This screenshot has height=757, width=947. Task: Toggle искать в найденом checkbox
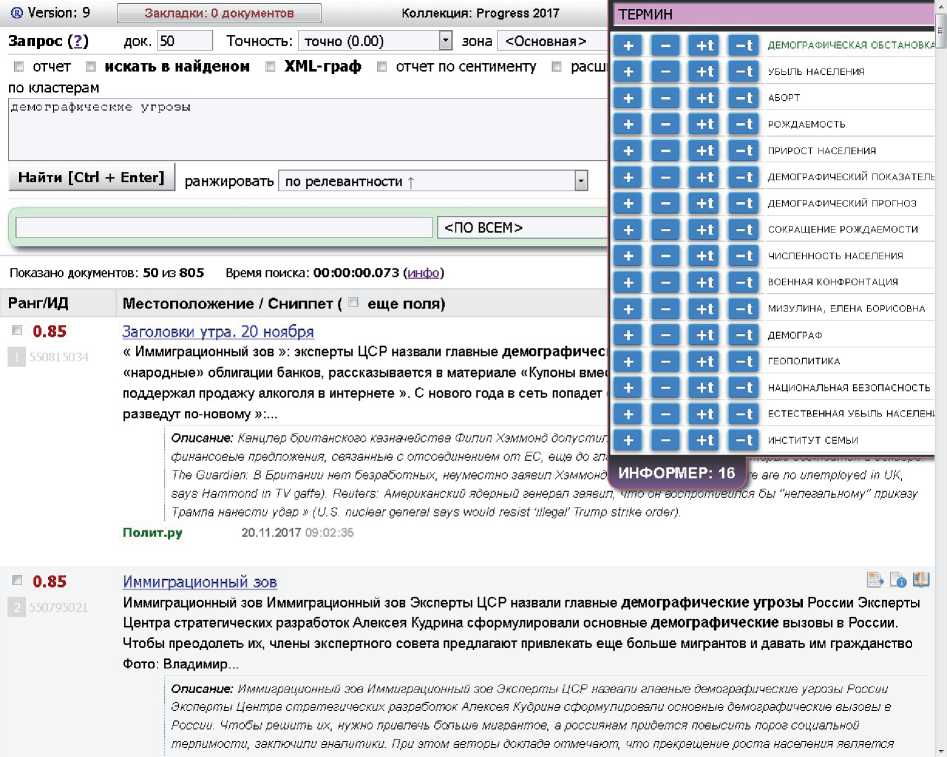pyautogui.click(x=91, y=66)
